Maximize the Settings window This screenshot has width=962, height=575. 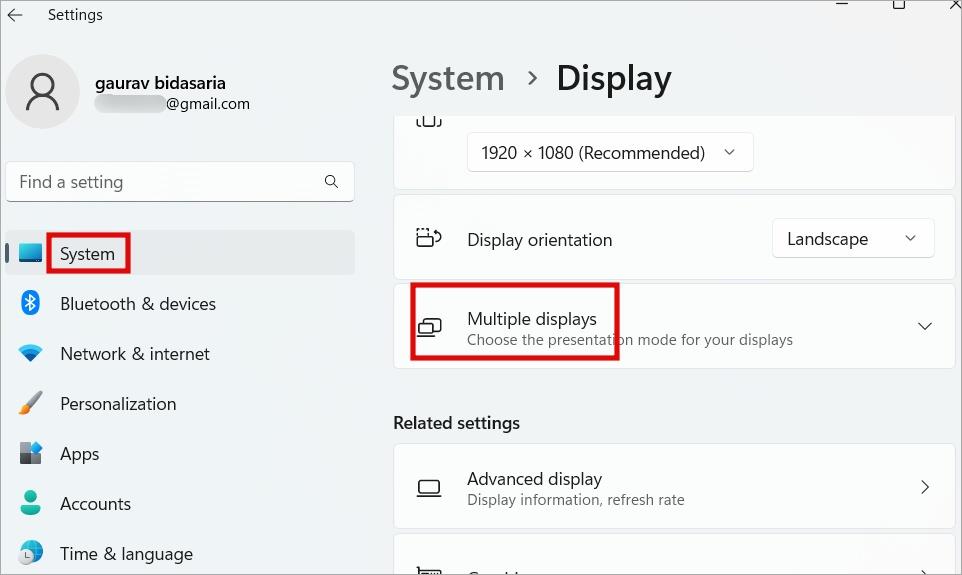click(x=899, y=5)
